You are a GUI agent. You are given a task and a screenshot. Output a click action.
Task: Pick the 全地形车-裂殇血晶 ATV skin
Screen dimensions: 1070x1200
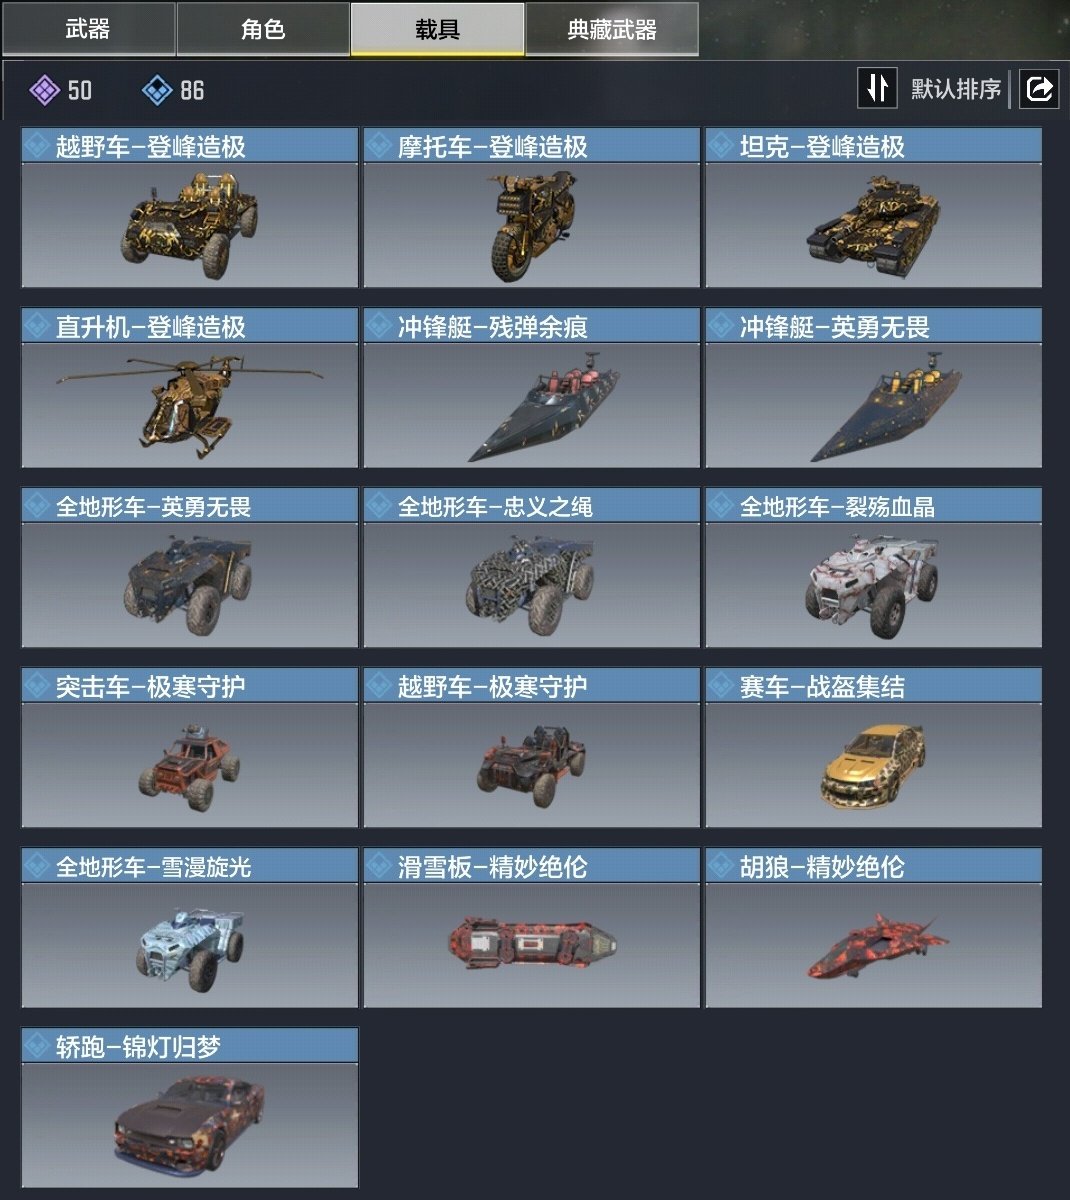point(874,568)
